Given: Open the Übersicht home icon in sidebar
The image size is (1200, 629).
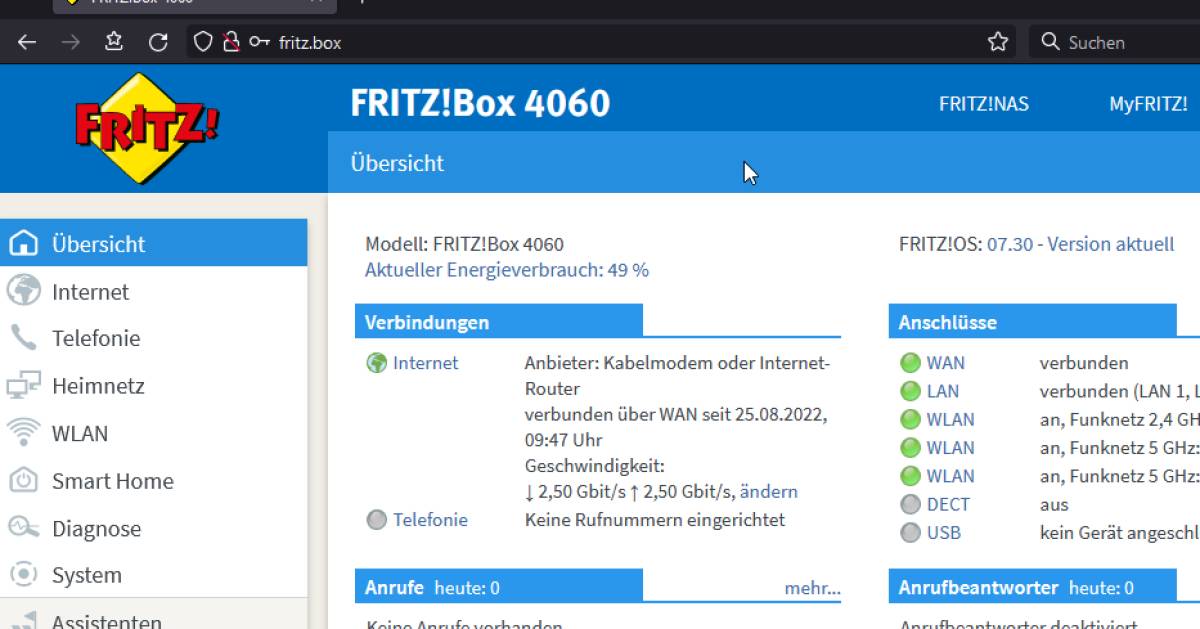Looking at the screenshot, I should (x=22, y=243).
